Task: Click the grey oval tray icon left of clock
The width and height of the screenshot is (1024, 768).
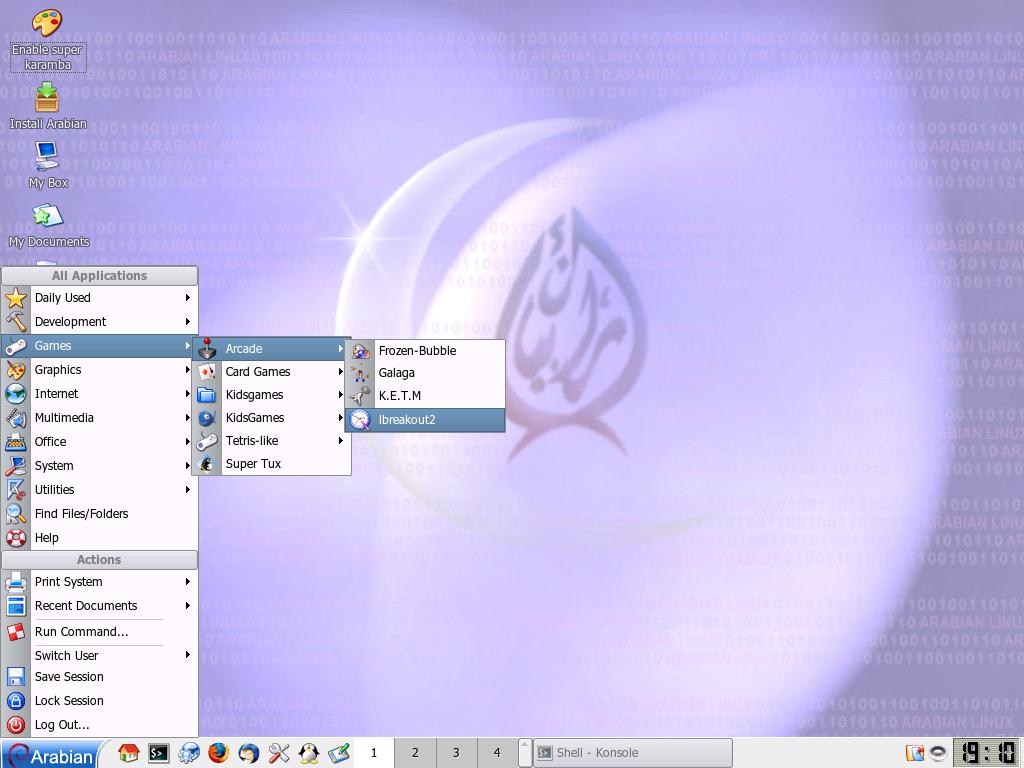Action: point(938,753)
